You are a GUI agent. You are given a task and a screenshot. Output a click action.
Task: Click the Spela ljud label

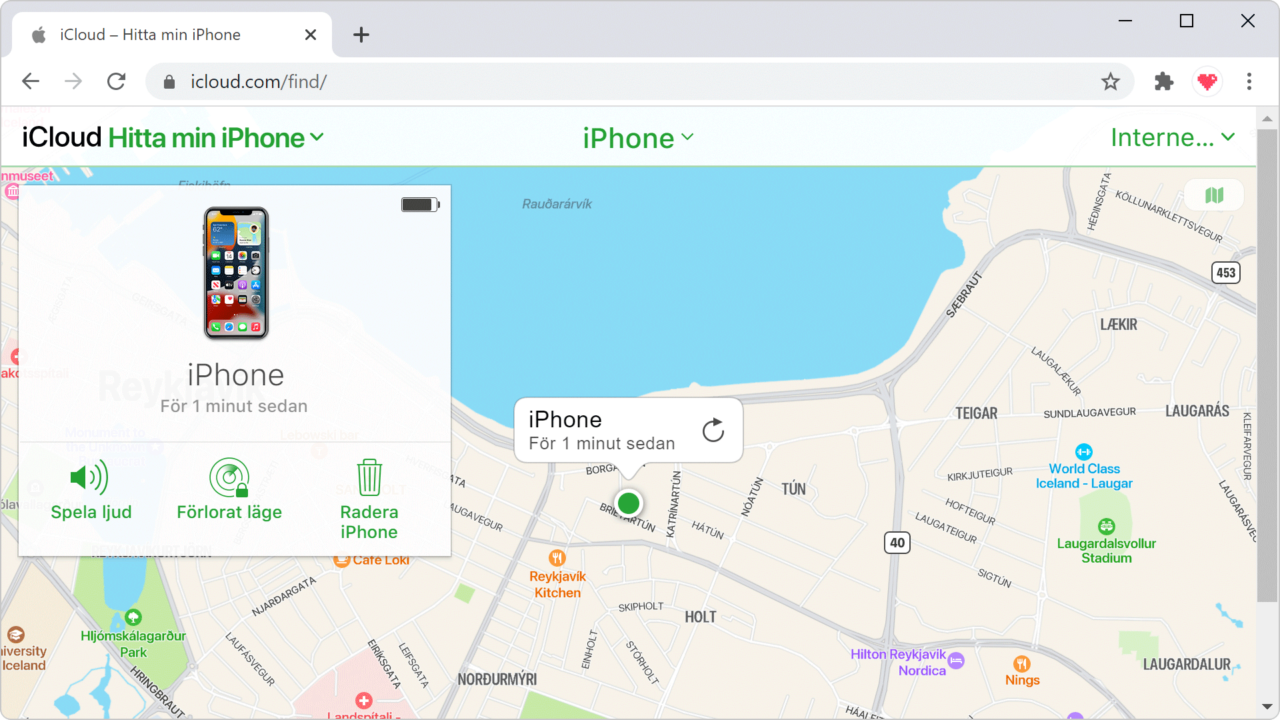click(x=91, y=512)
